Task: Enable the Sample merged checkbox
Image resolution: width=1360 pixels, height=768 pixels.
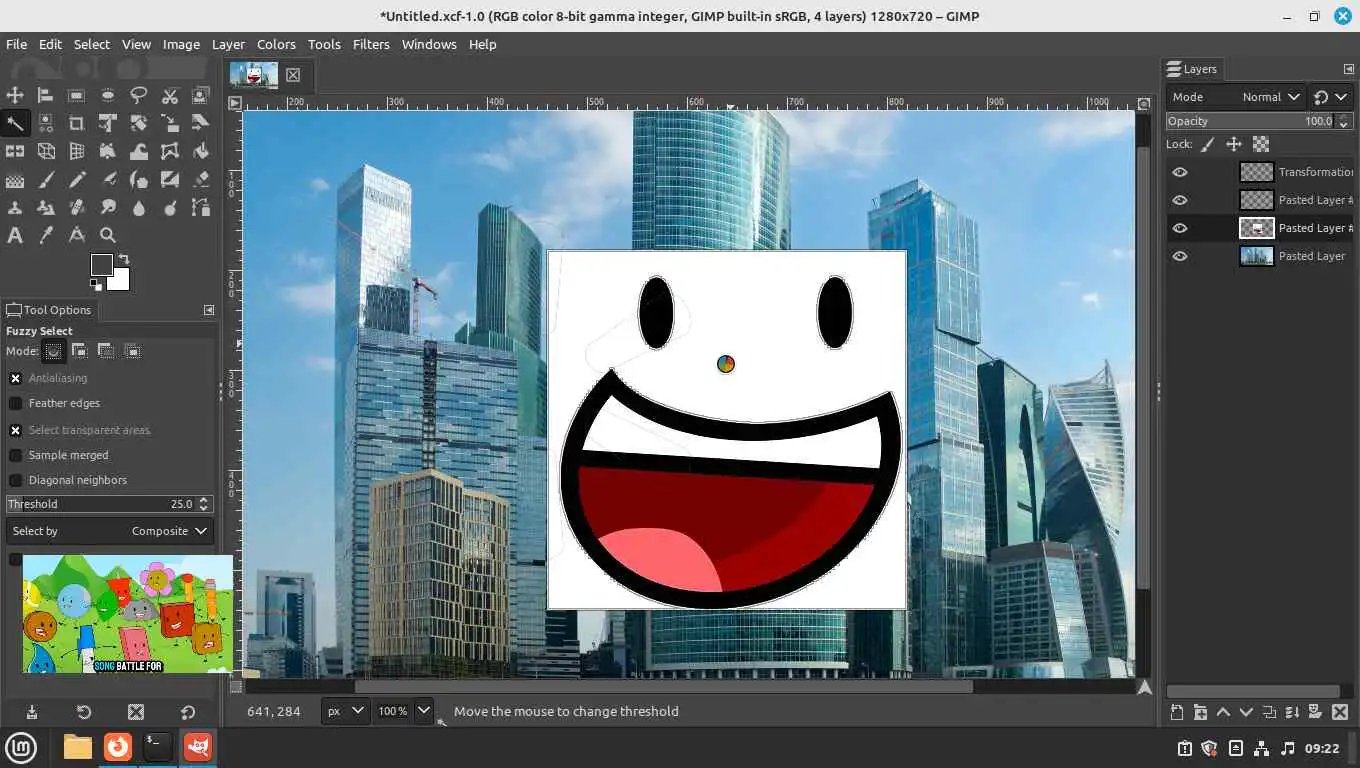Action: coord(15,455)
